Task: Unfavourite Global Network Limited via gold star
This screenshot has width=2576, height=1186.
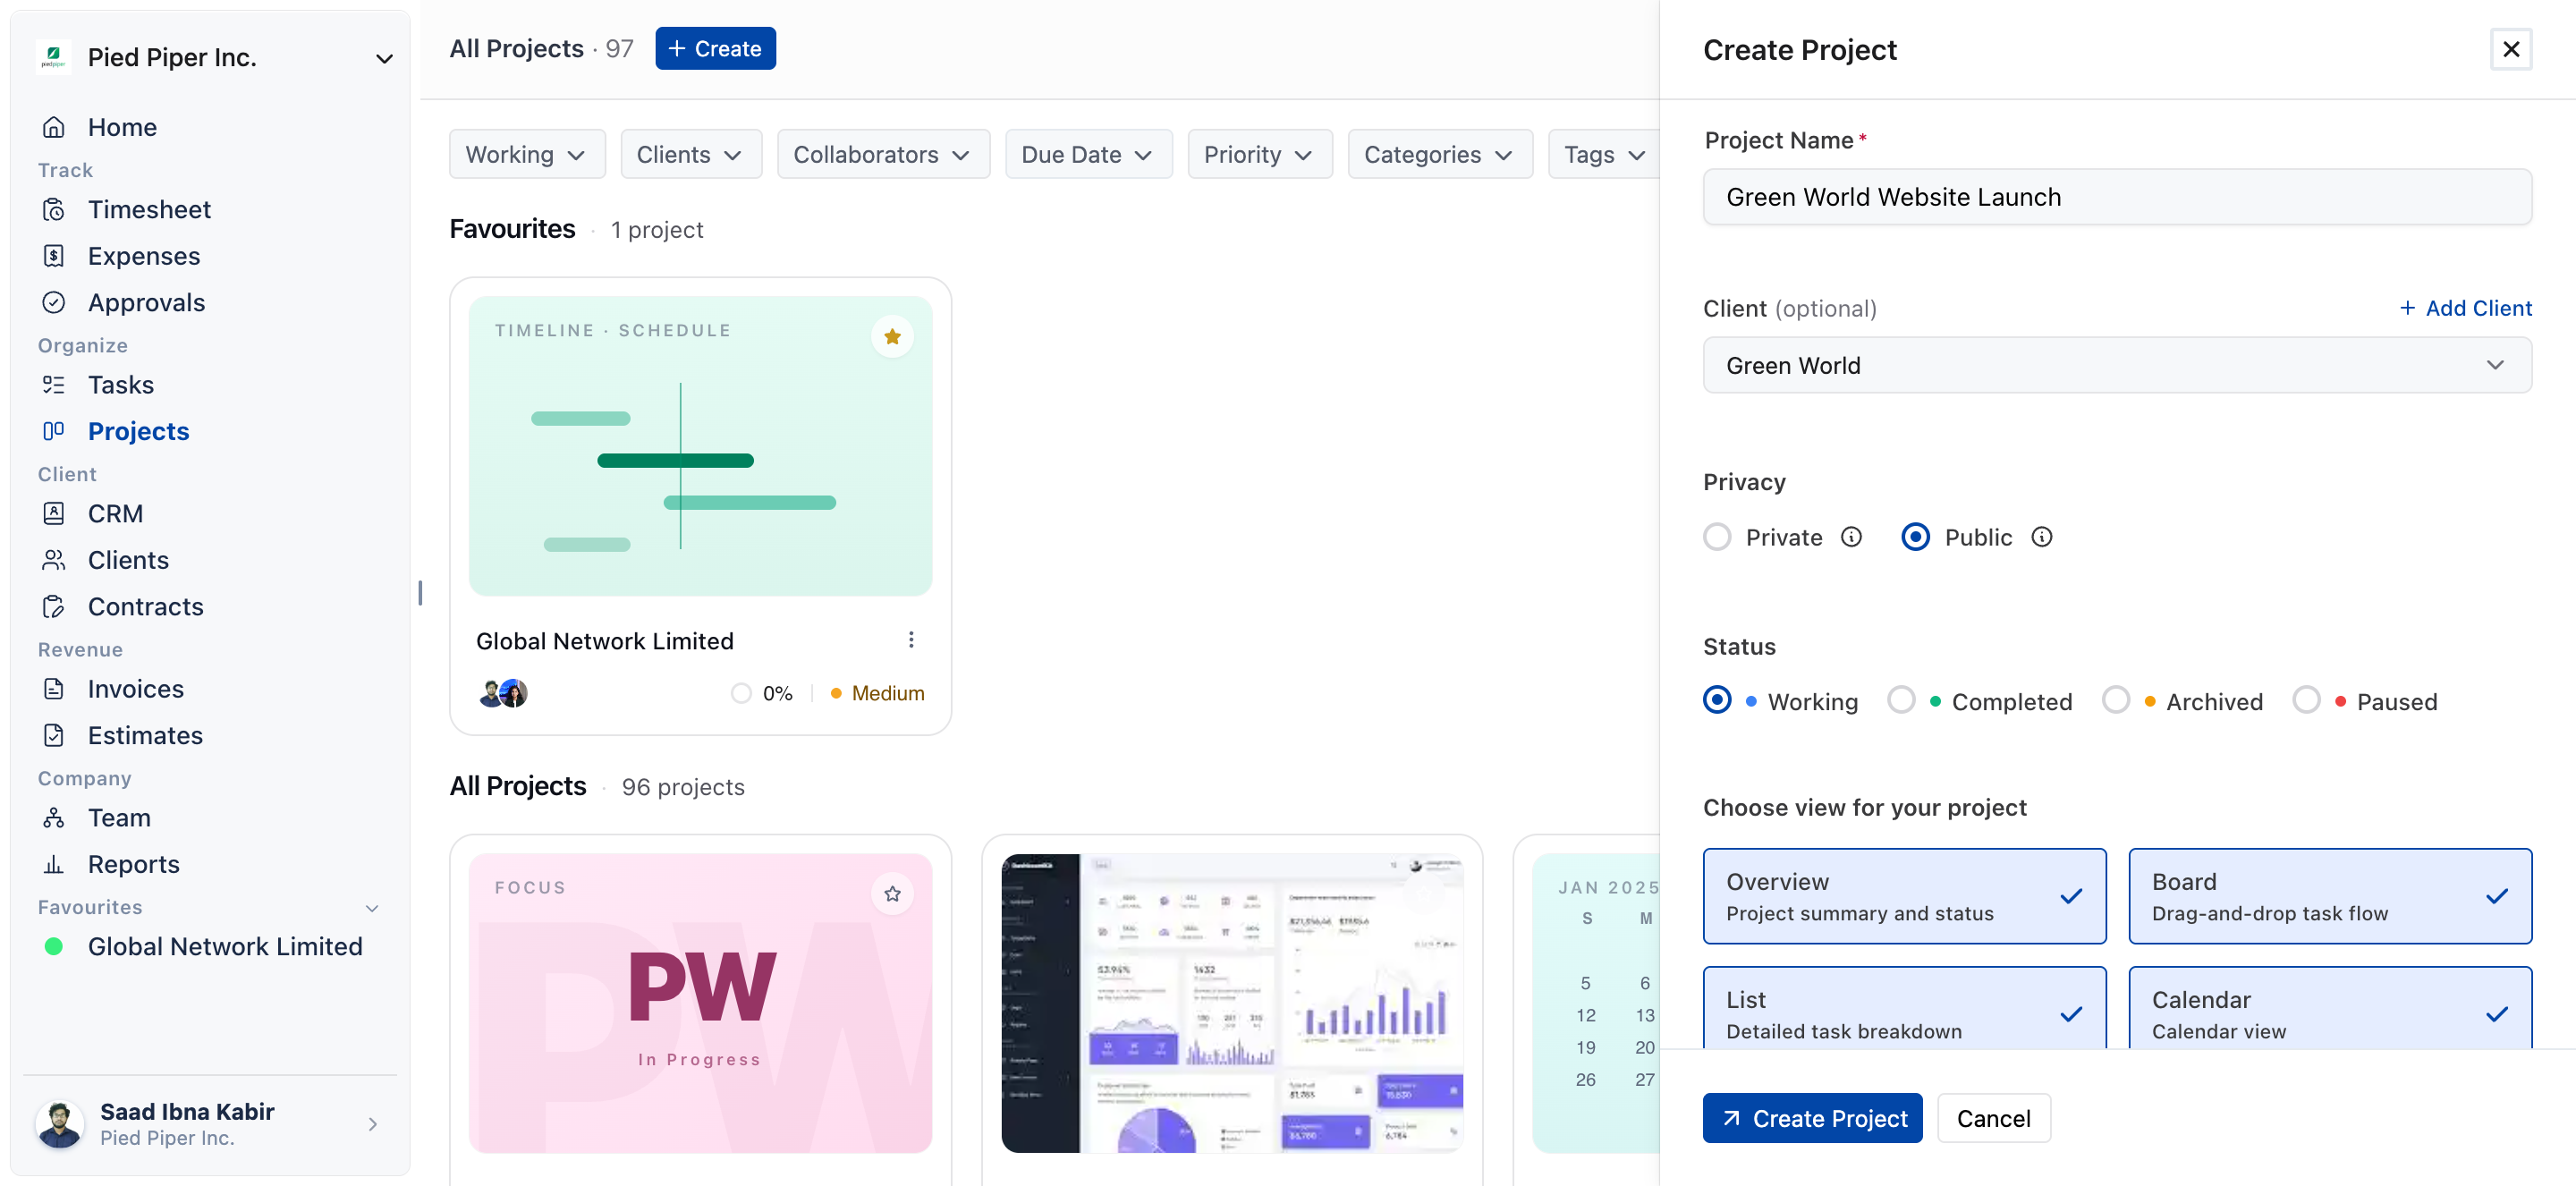Action: [x=892, y=336]
